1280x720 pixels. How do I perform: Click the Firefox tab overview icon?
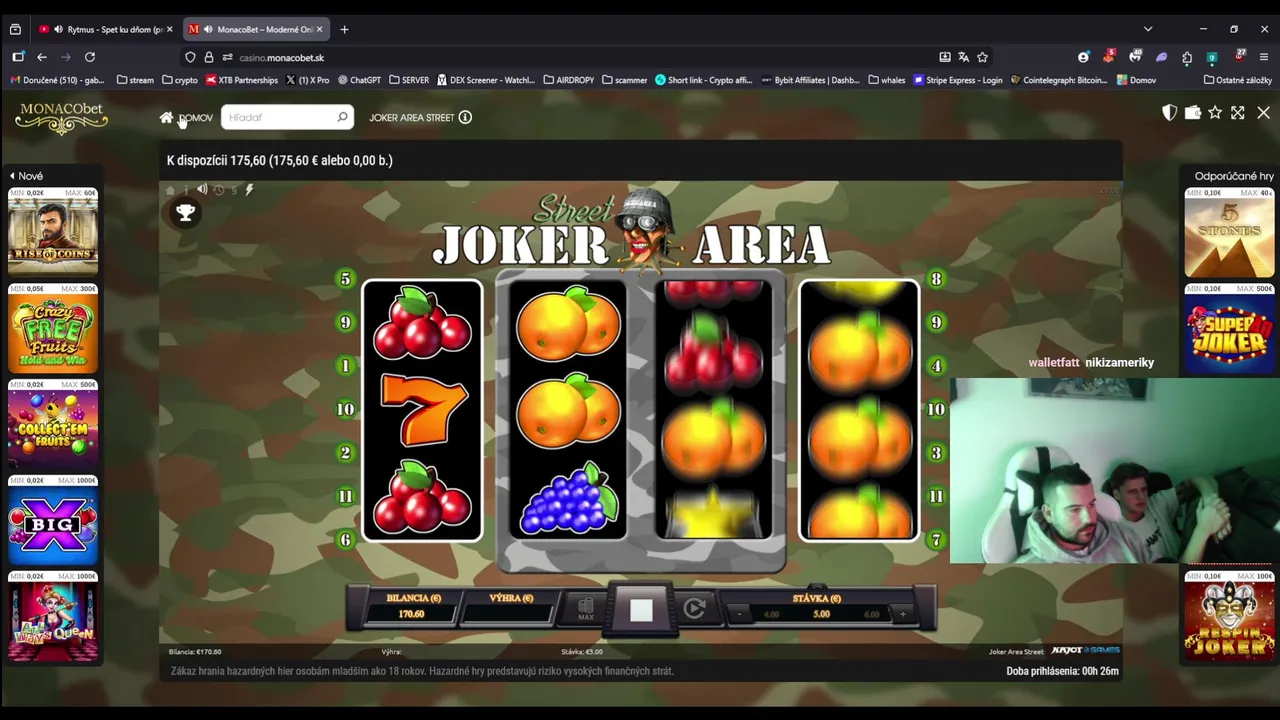(x=15, y=29)
